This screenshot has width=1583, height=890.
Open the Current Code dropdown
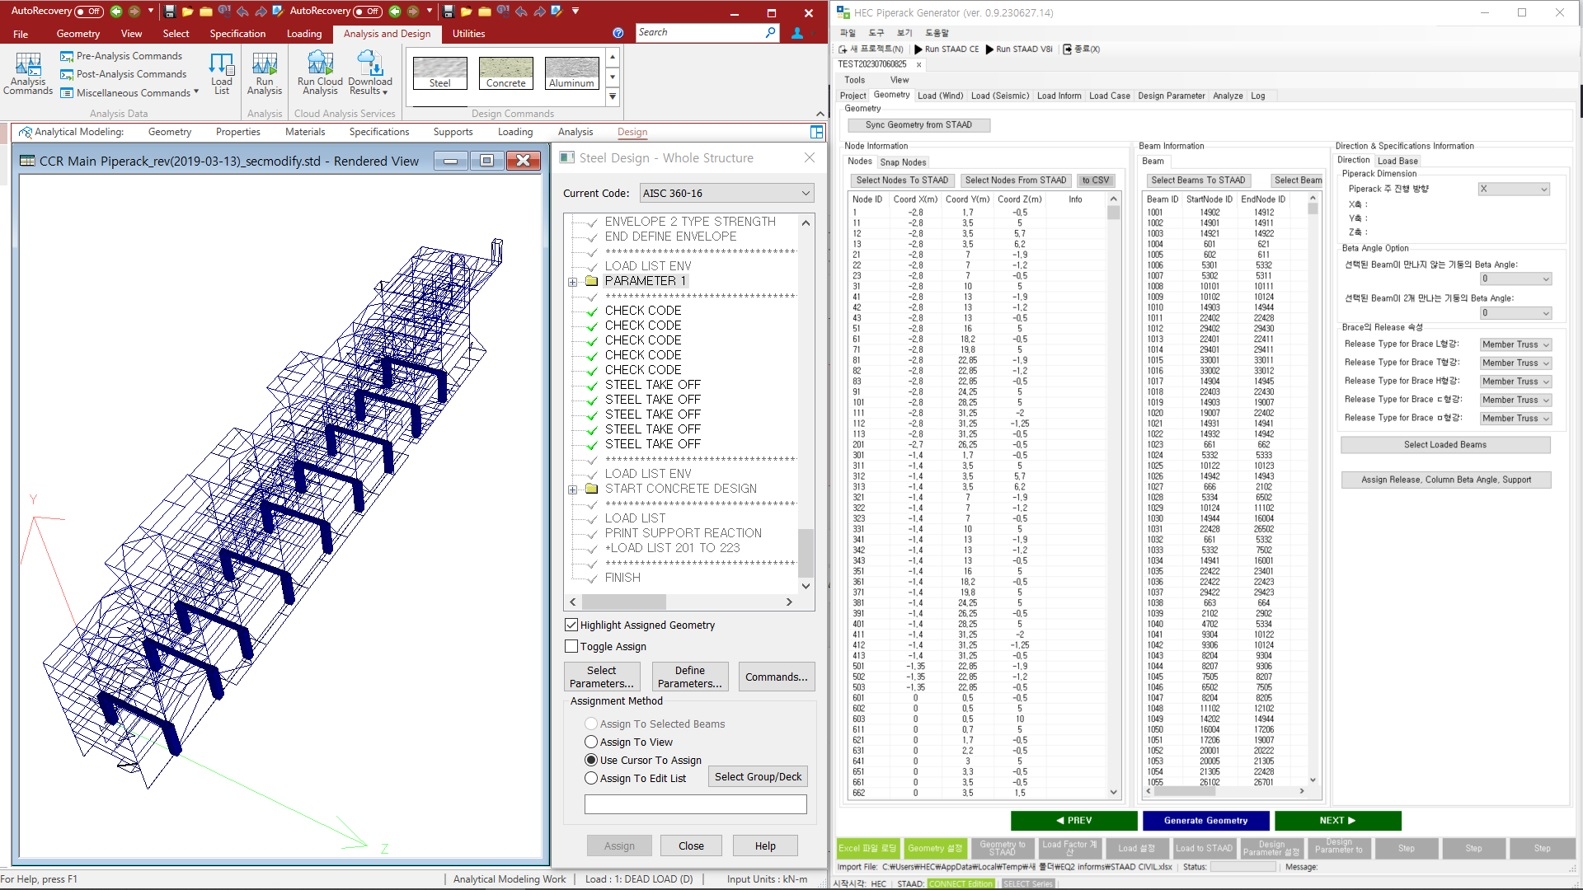point(727,193)
